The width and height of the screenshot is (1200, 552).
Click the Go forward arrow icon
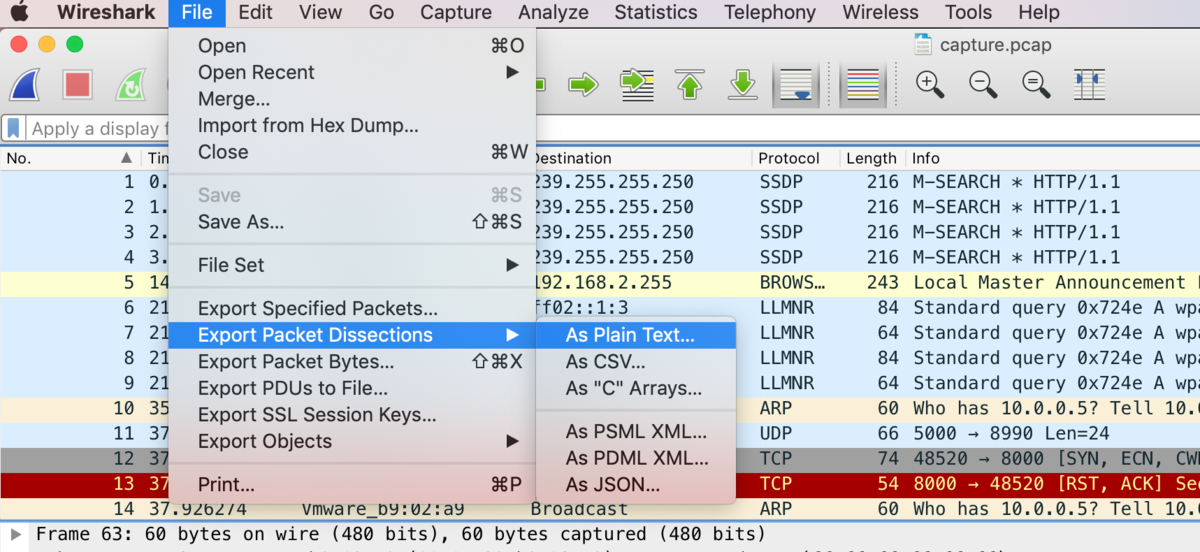(x=583, y=85)
